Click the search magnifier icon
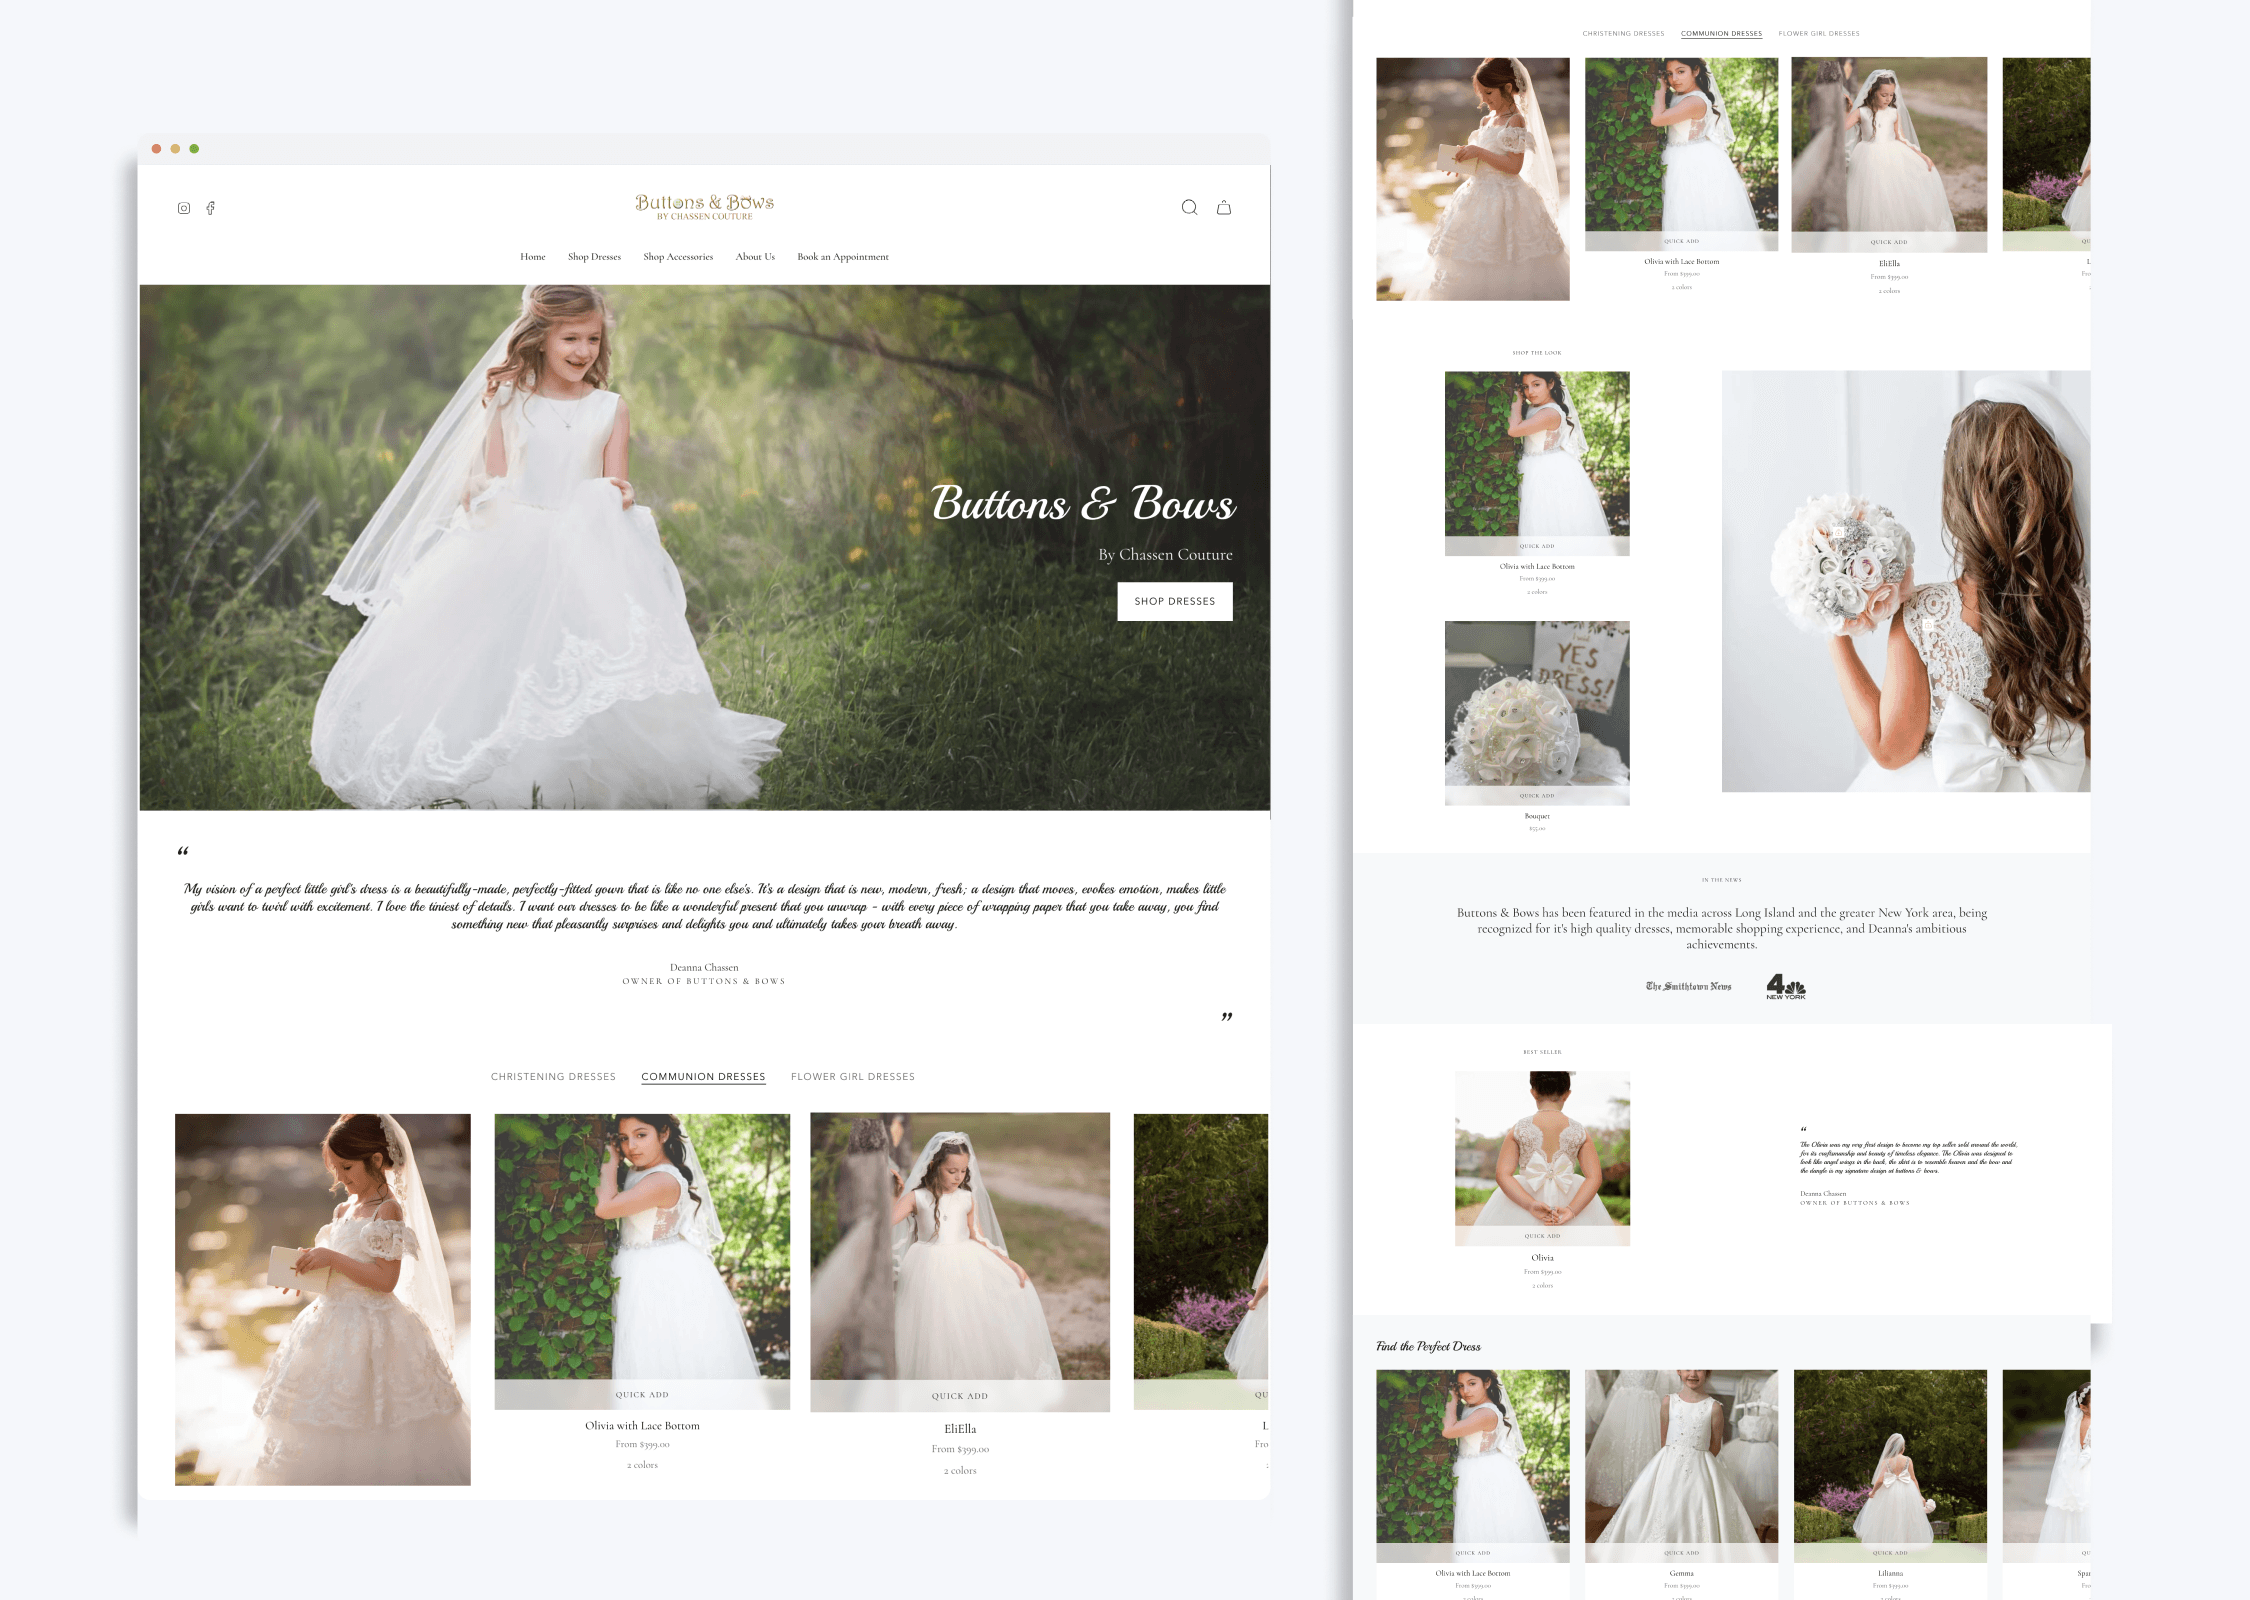The height and width of the screenshot is (1600, 2250). [x=1189, y=207]
